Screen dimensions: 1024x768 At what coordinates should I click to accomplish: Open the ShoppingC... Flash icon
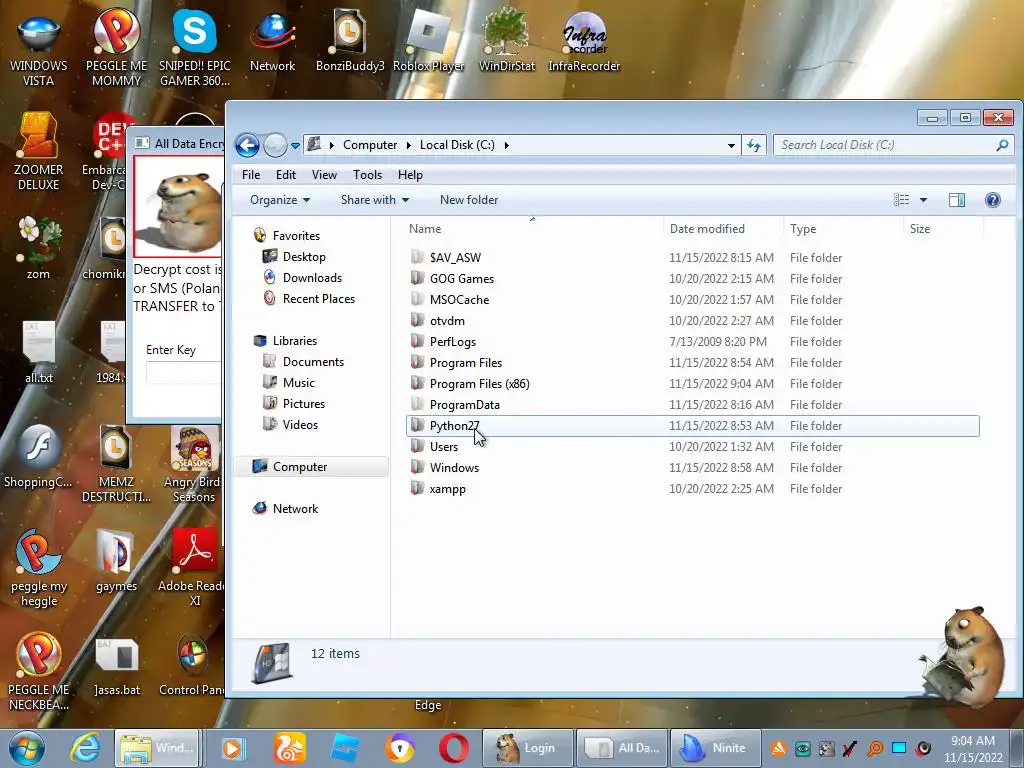click(x=39, y=456)
